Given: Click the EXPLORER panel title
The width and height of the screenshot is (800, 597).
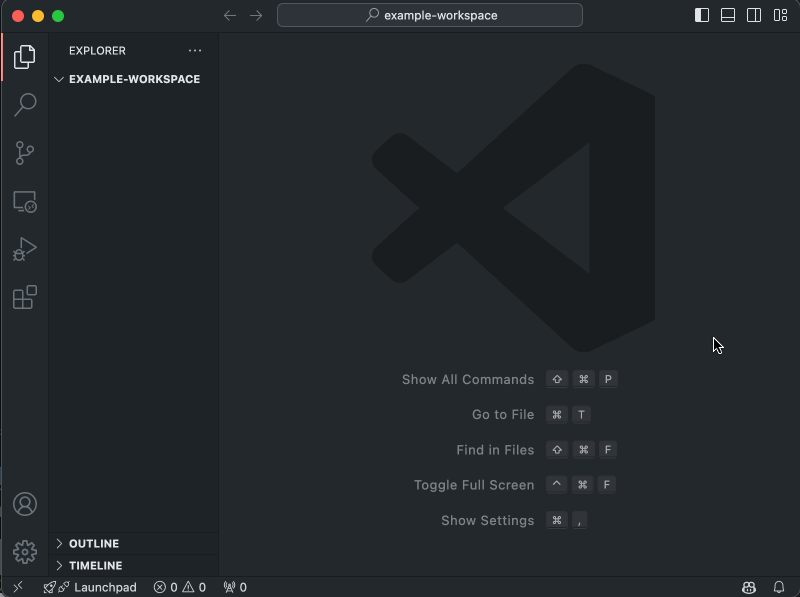Looking at the screenshot, I should coord(97,51).
